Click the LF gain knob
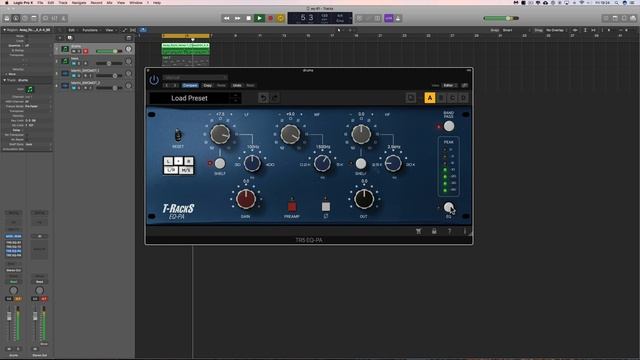The height and width of the screenshot is (360, 640). pos(220,134)
